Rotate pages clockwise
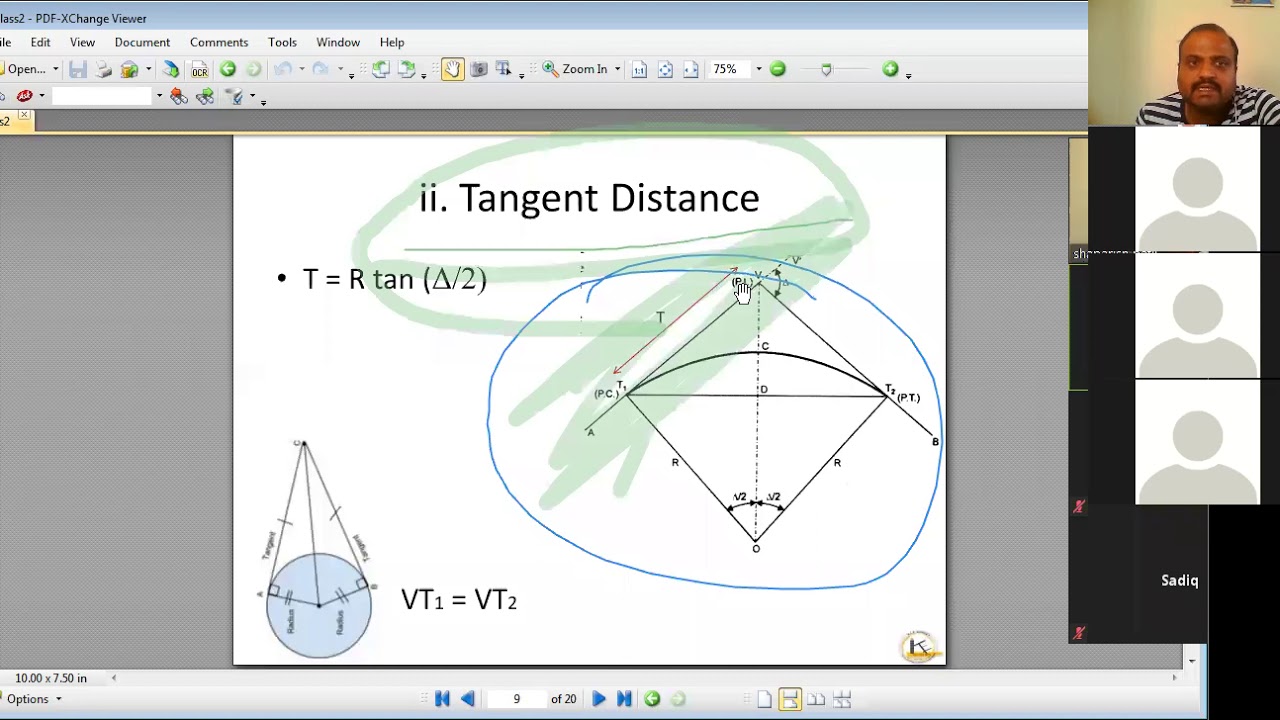Viewport: 1280px width, 720px height. (406, 69)
